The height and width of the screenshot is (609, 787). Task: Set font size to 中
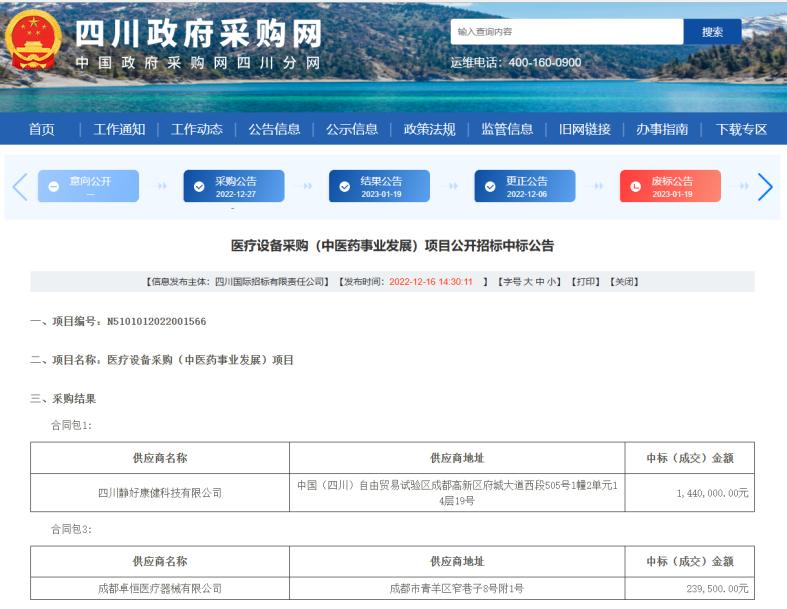coord(540,282)
